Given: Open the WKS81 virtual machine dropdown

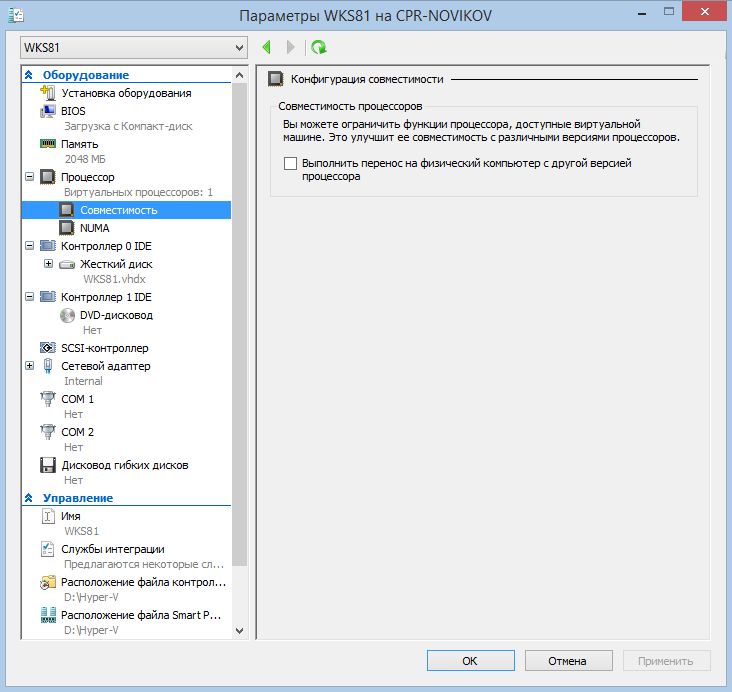Looking at the screenshot, I should pos(238,48).
